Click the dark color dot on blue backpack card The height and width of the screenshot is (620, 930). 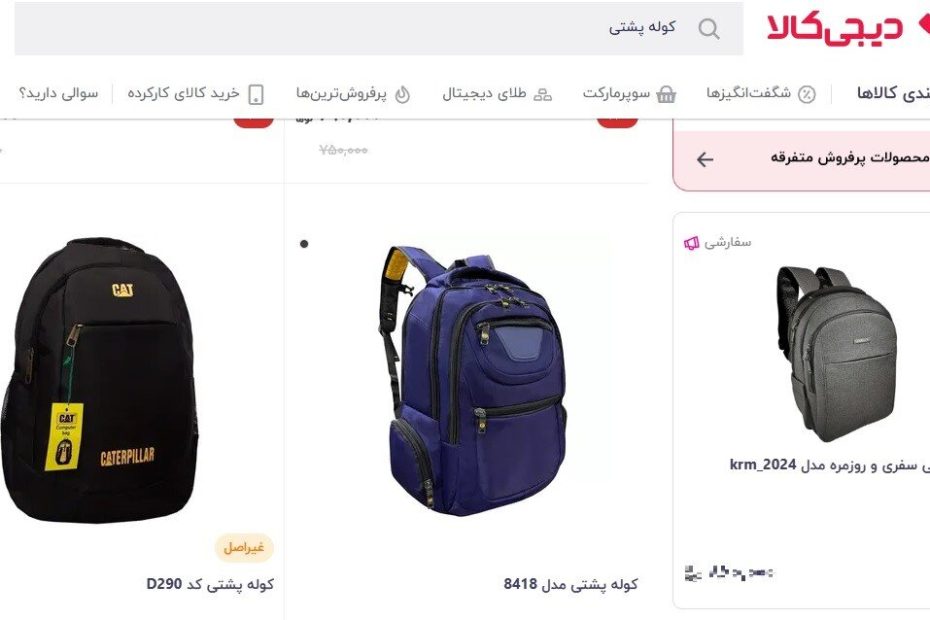(x=304, y=244)
